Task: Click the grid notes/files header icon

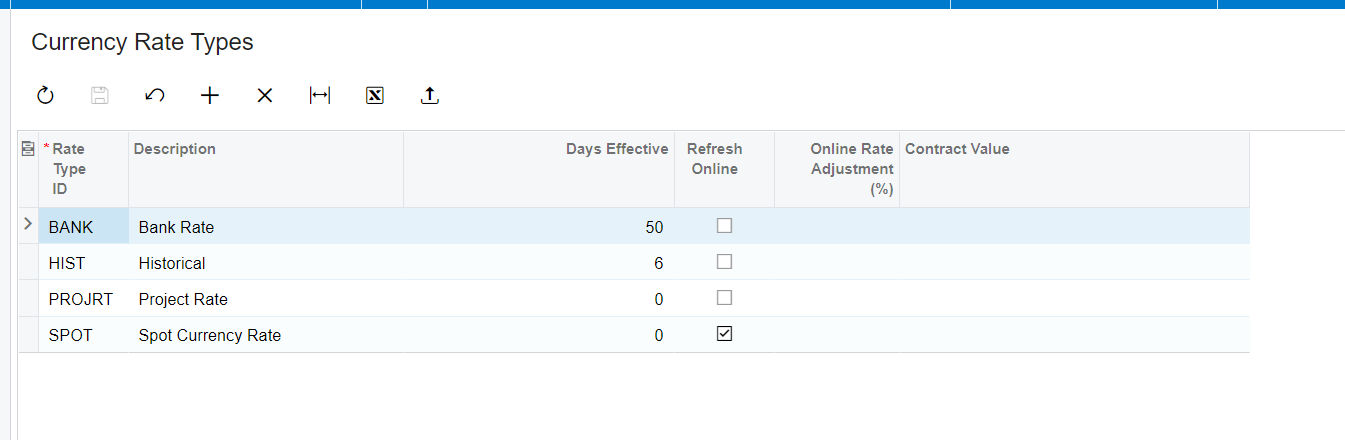Action: click(28, 149)
